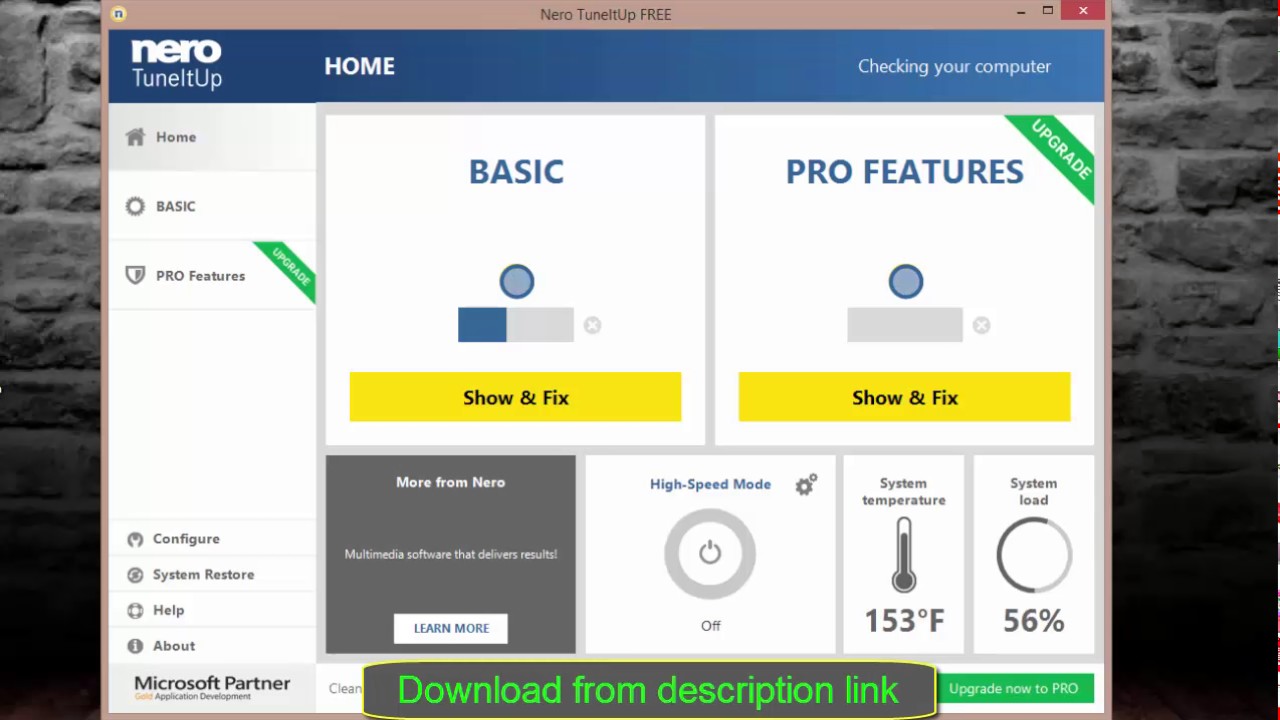The image size is (1280, 720).
Task: Click the Nero icon in the title bar
Action: [x=118, y=14]
